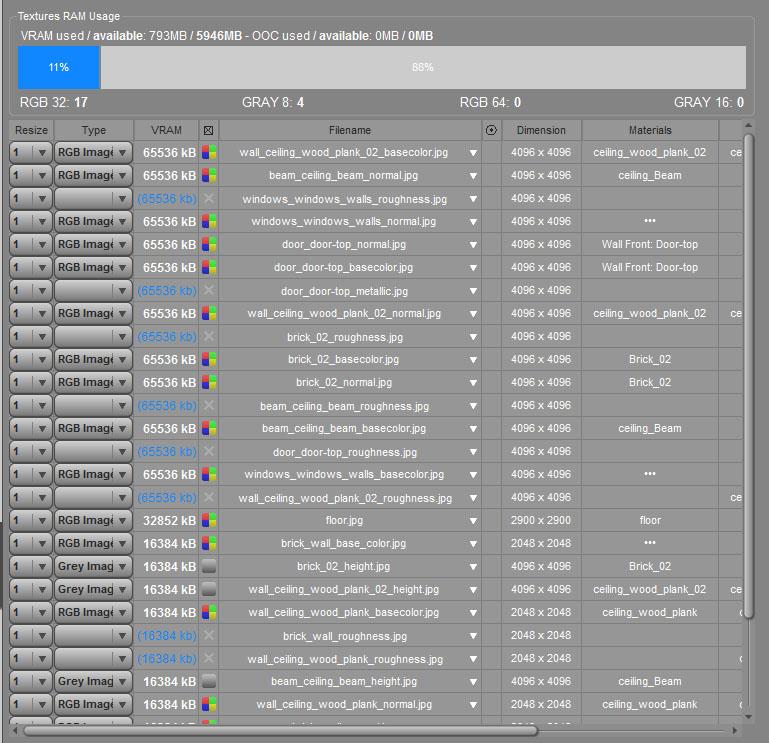This screenshot has width=769, height=743.
Task: Click the target column header icon
Action: coord(491,130)
